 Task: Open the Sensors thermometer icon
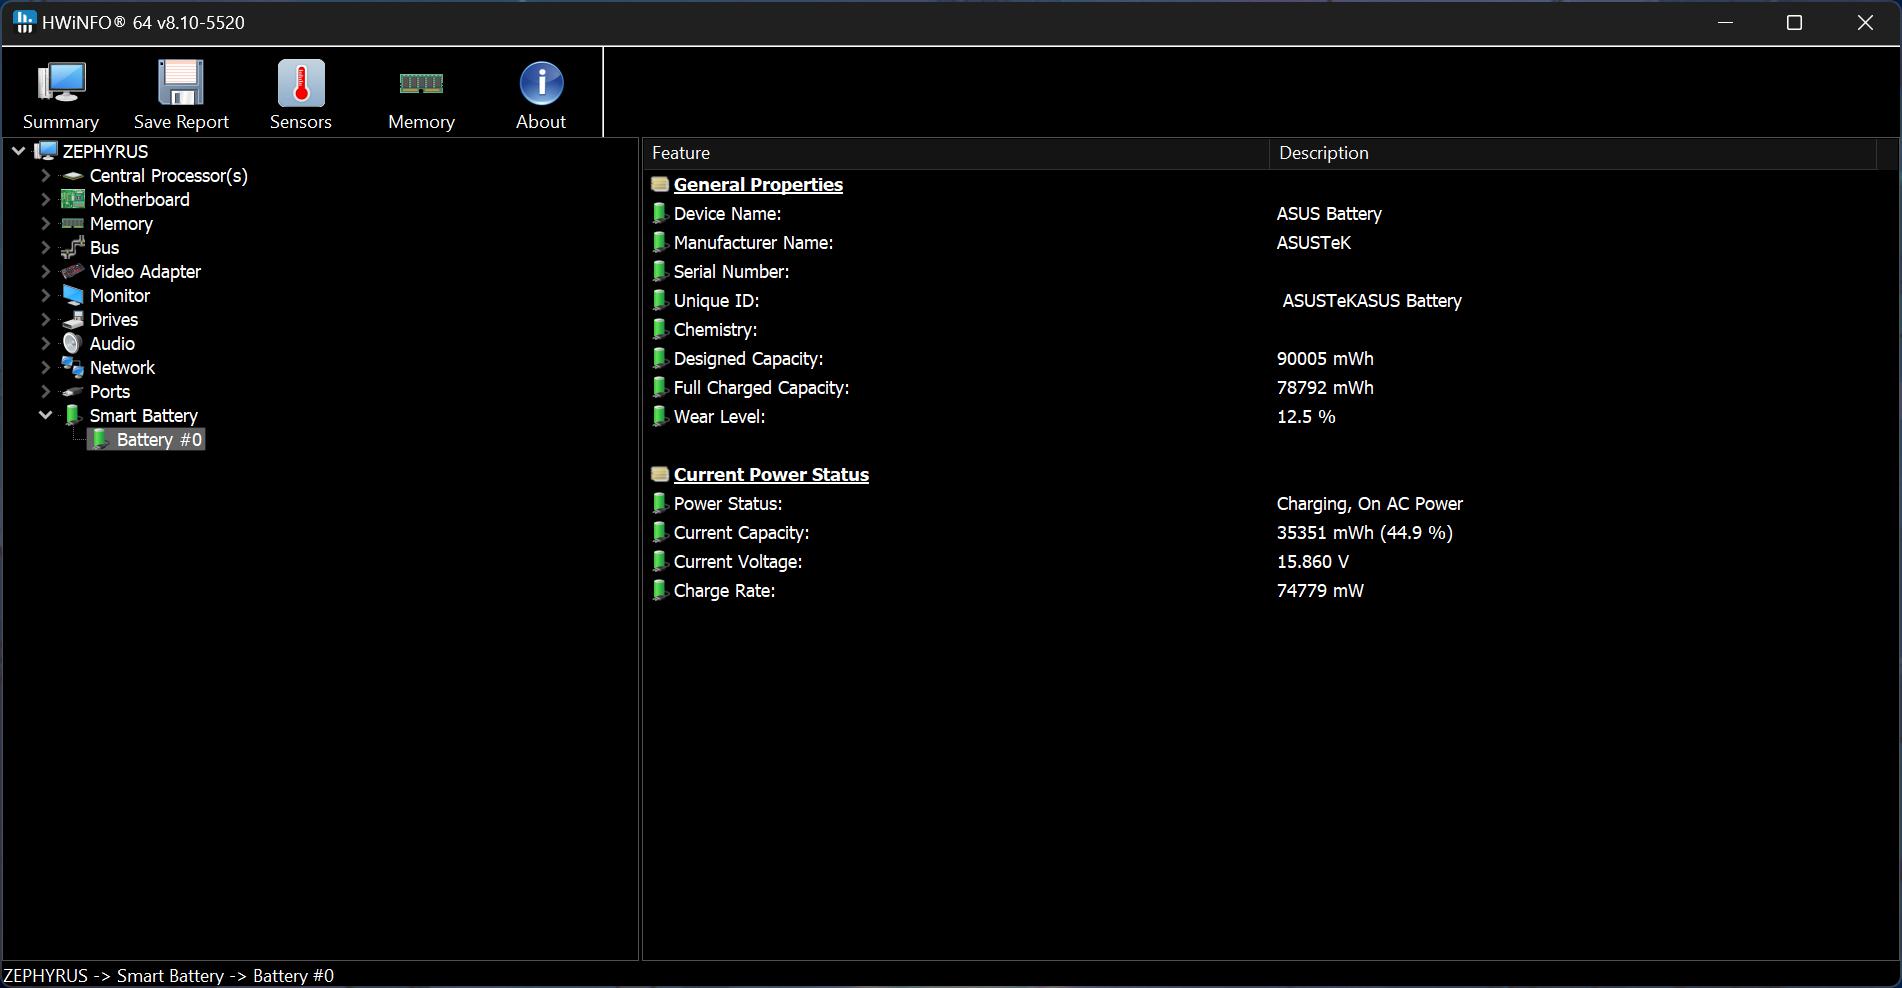[301, 84]
